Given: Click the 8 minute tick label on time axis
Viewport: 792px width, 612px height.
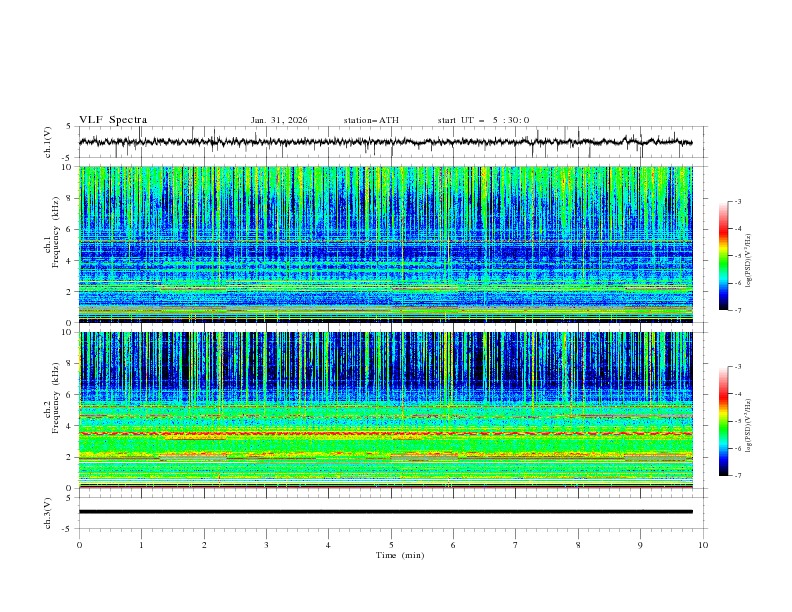Looking at the screenshot, I should coord(578,545).
